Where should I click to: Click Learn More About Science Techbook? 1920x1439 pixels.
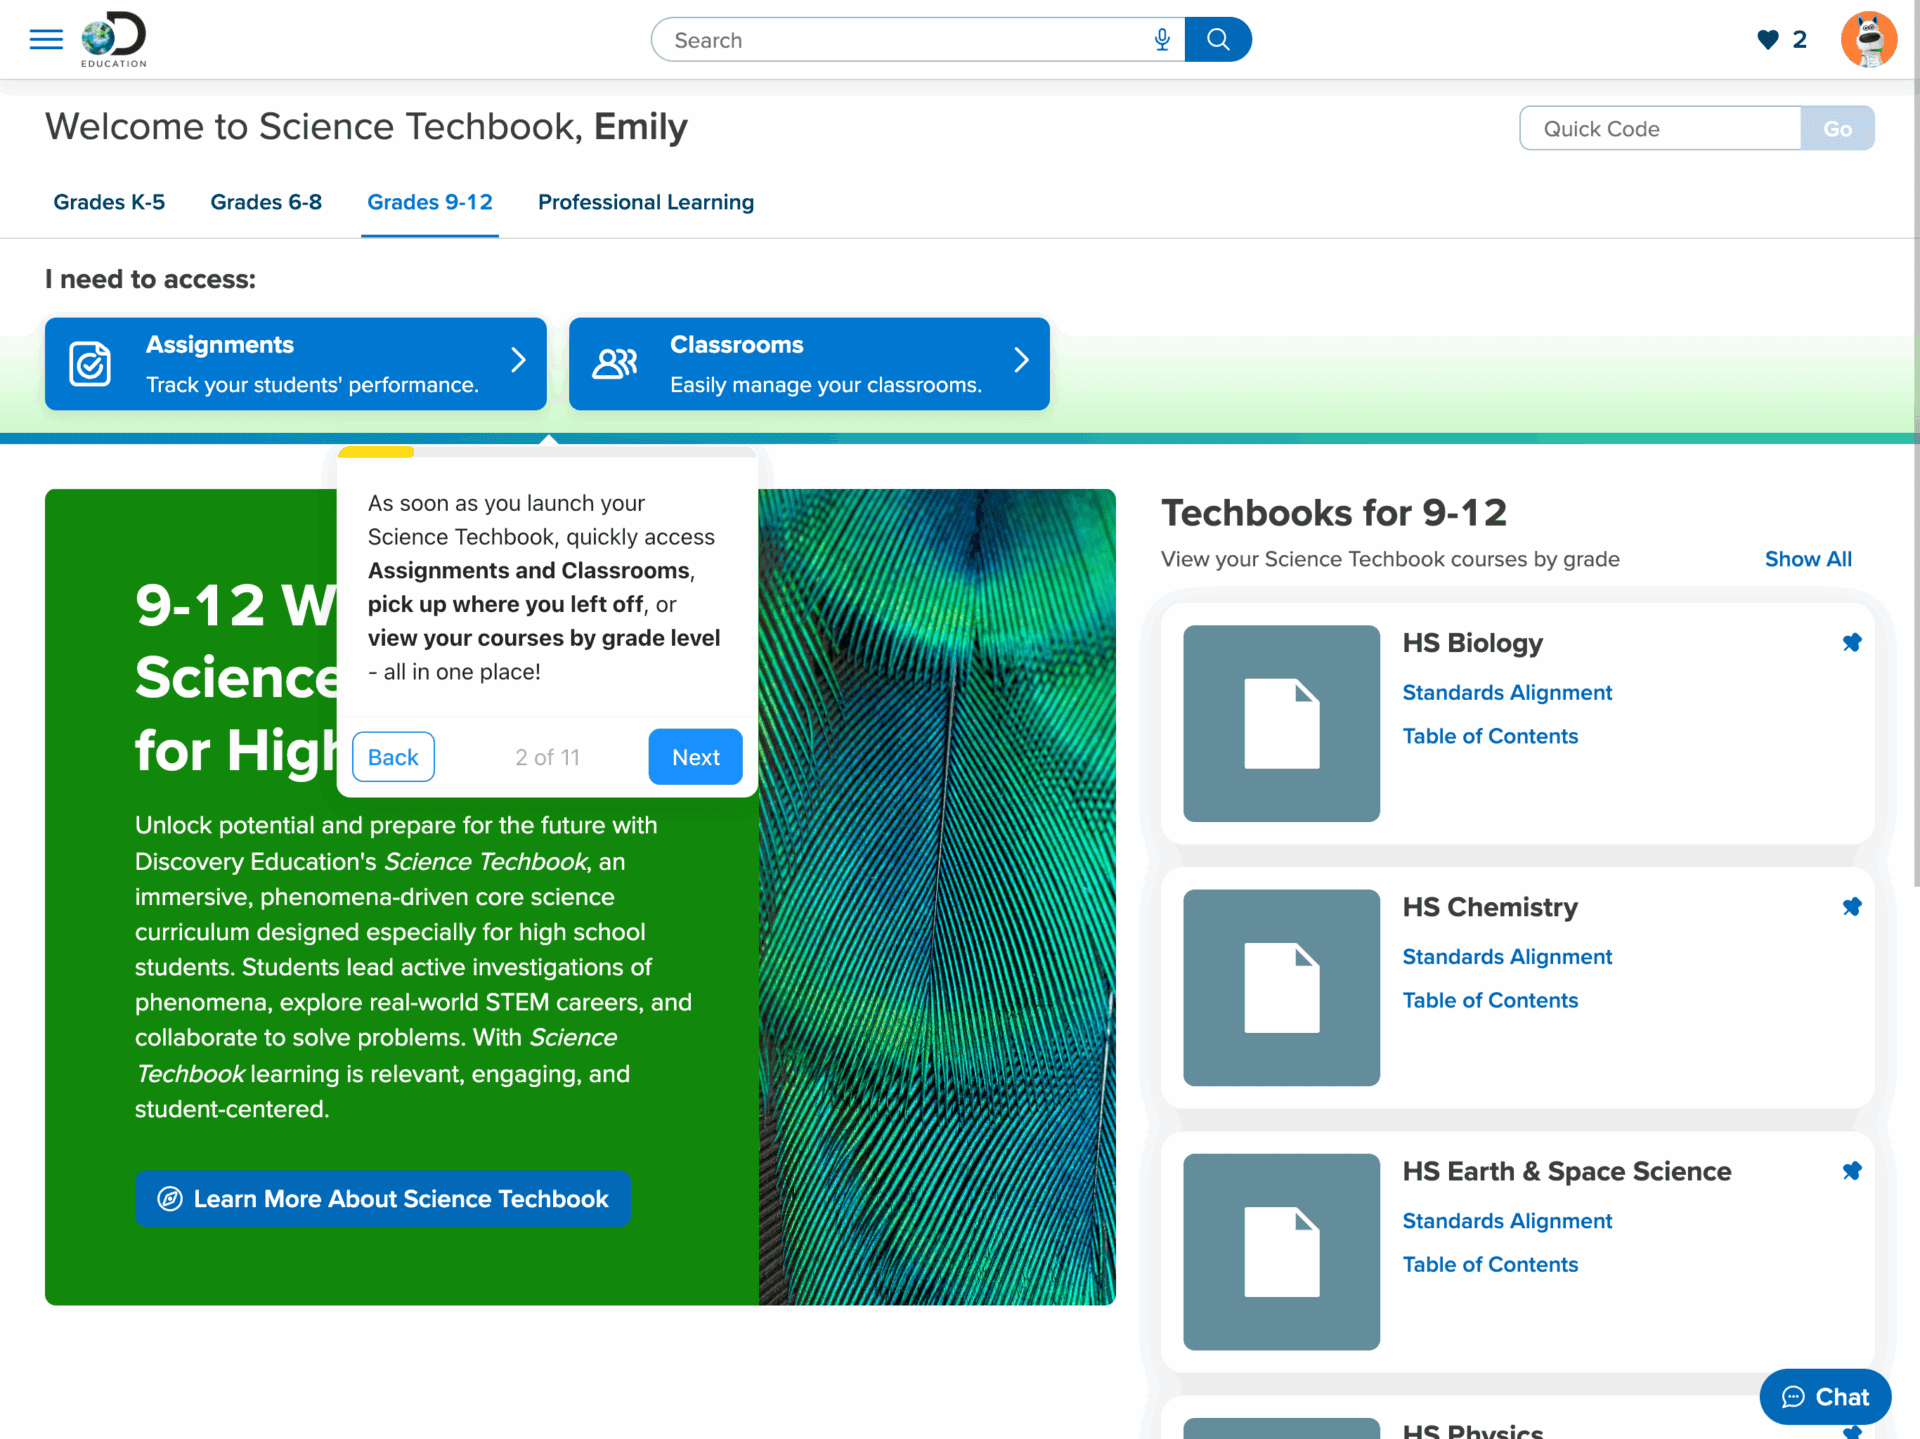[x=383, y=1198]
